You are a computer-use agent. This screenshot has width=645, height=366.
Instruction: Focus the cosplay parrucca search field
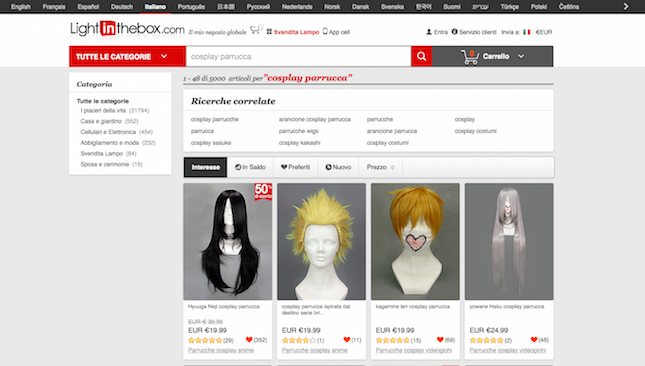tap(299, 56)
